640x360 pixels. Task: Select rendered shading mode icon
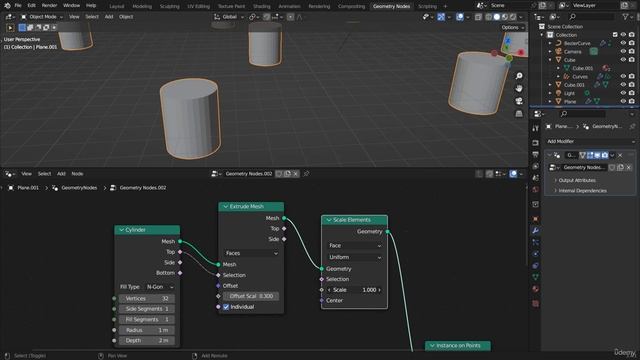click(513, 17)
